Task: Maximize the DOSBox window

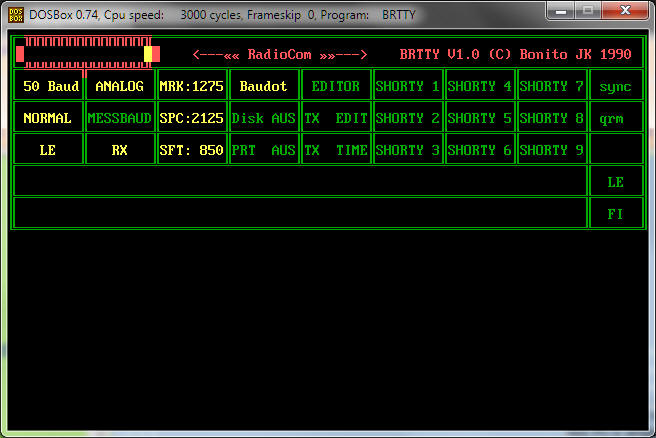Action: coord(588,10)
